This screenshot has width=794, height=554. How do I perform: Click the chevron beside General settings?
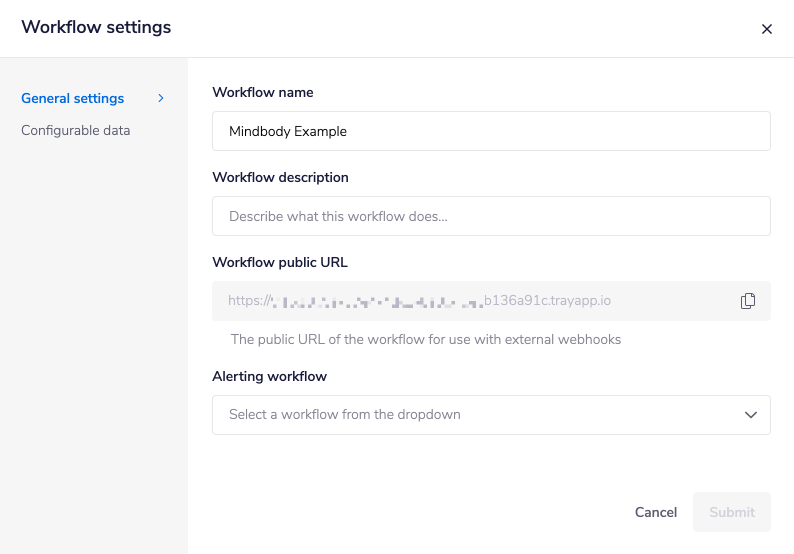tap(161, 98)
